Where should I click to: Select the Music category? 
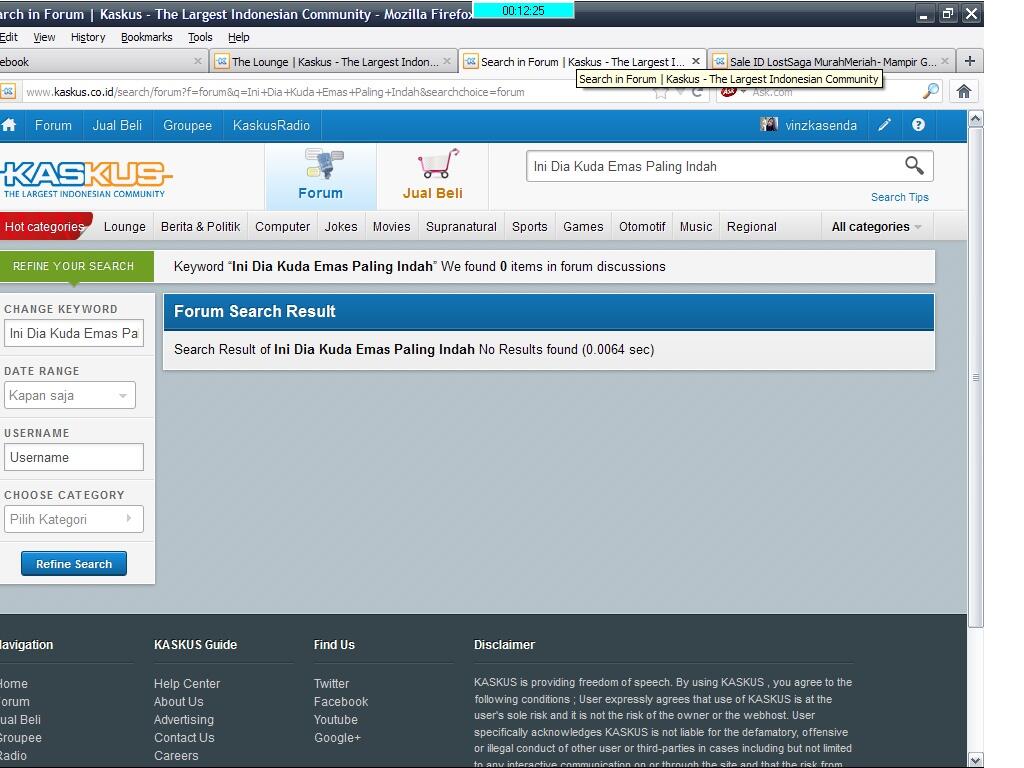point(696,227)
